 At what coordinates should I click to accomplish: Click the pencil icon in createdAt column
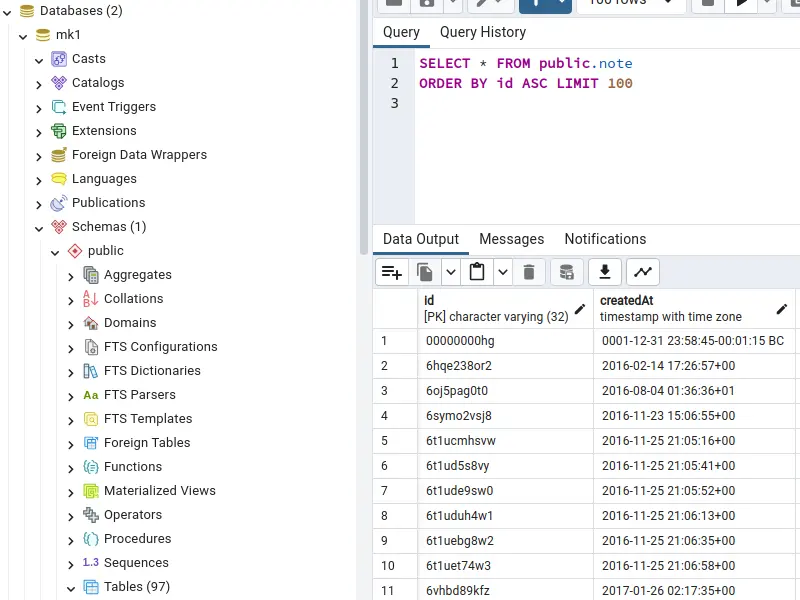[x=782, y=309]
